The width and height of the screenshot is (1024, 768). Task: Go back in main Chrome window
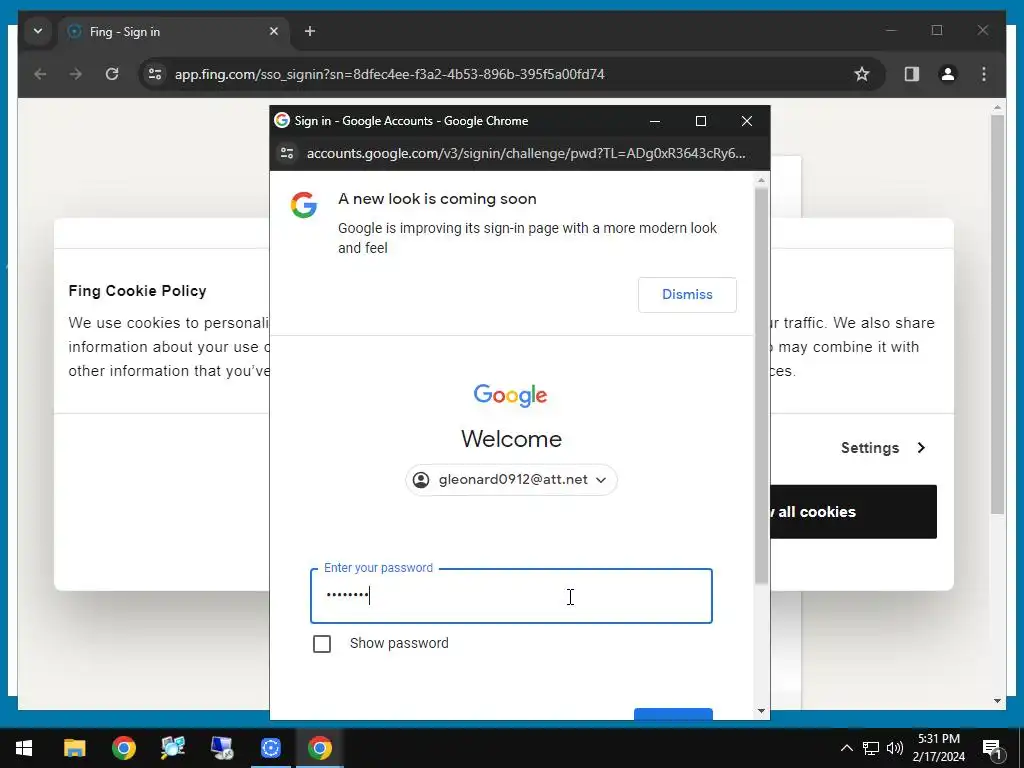(x=40, y=74)
